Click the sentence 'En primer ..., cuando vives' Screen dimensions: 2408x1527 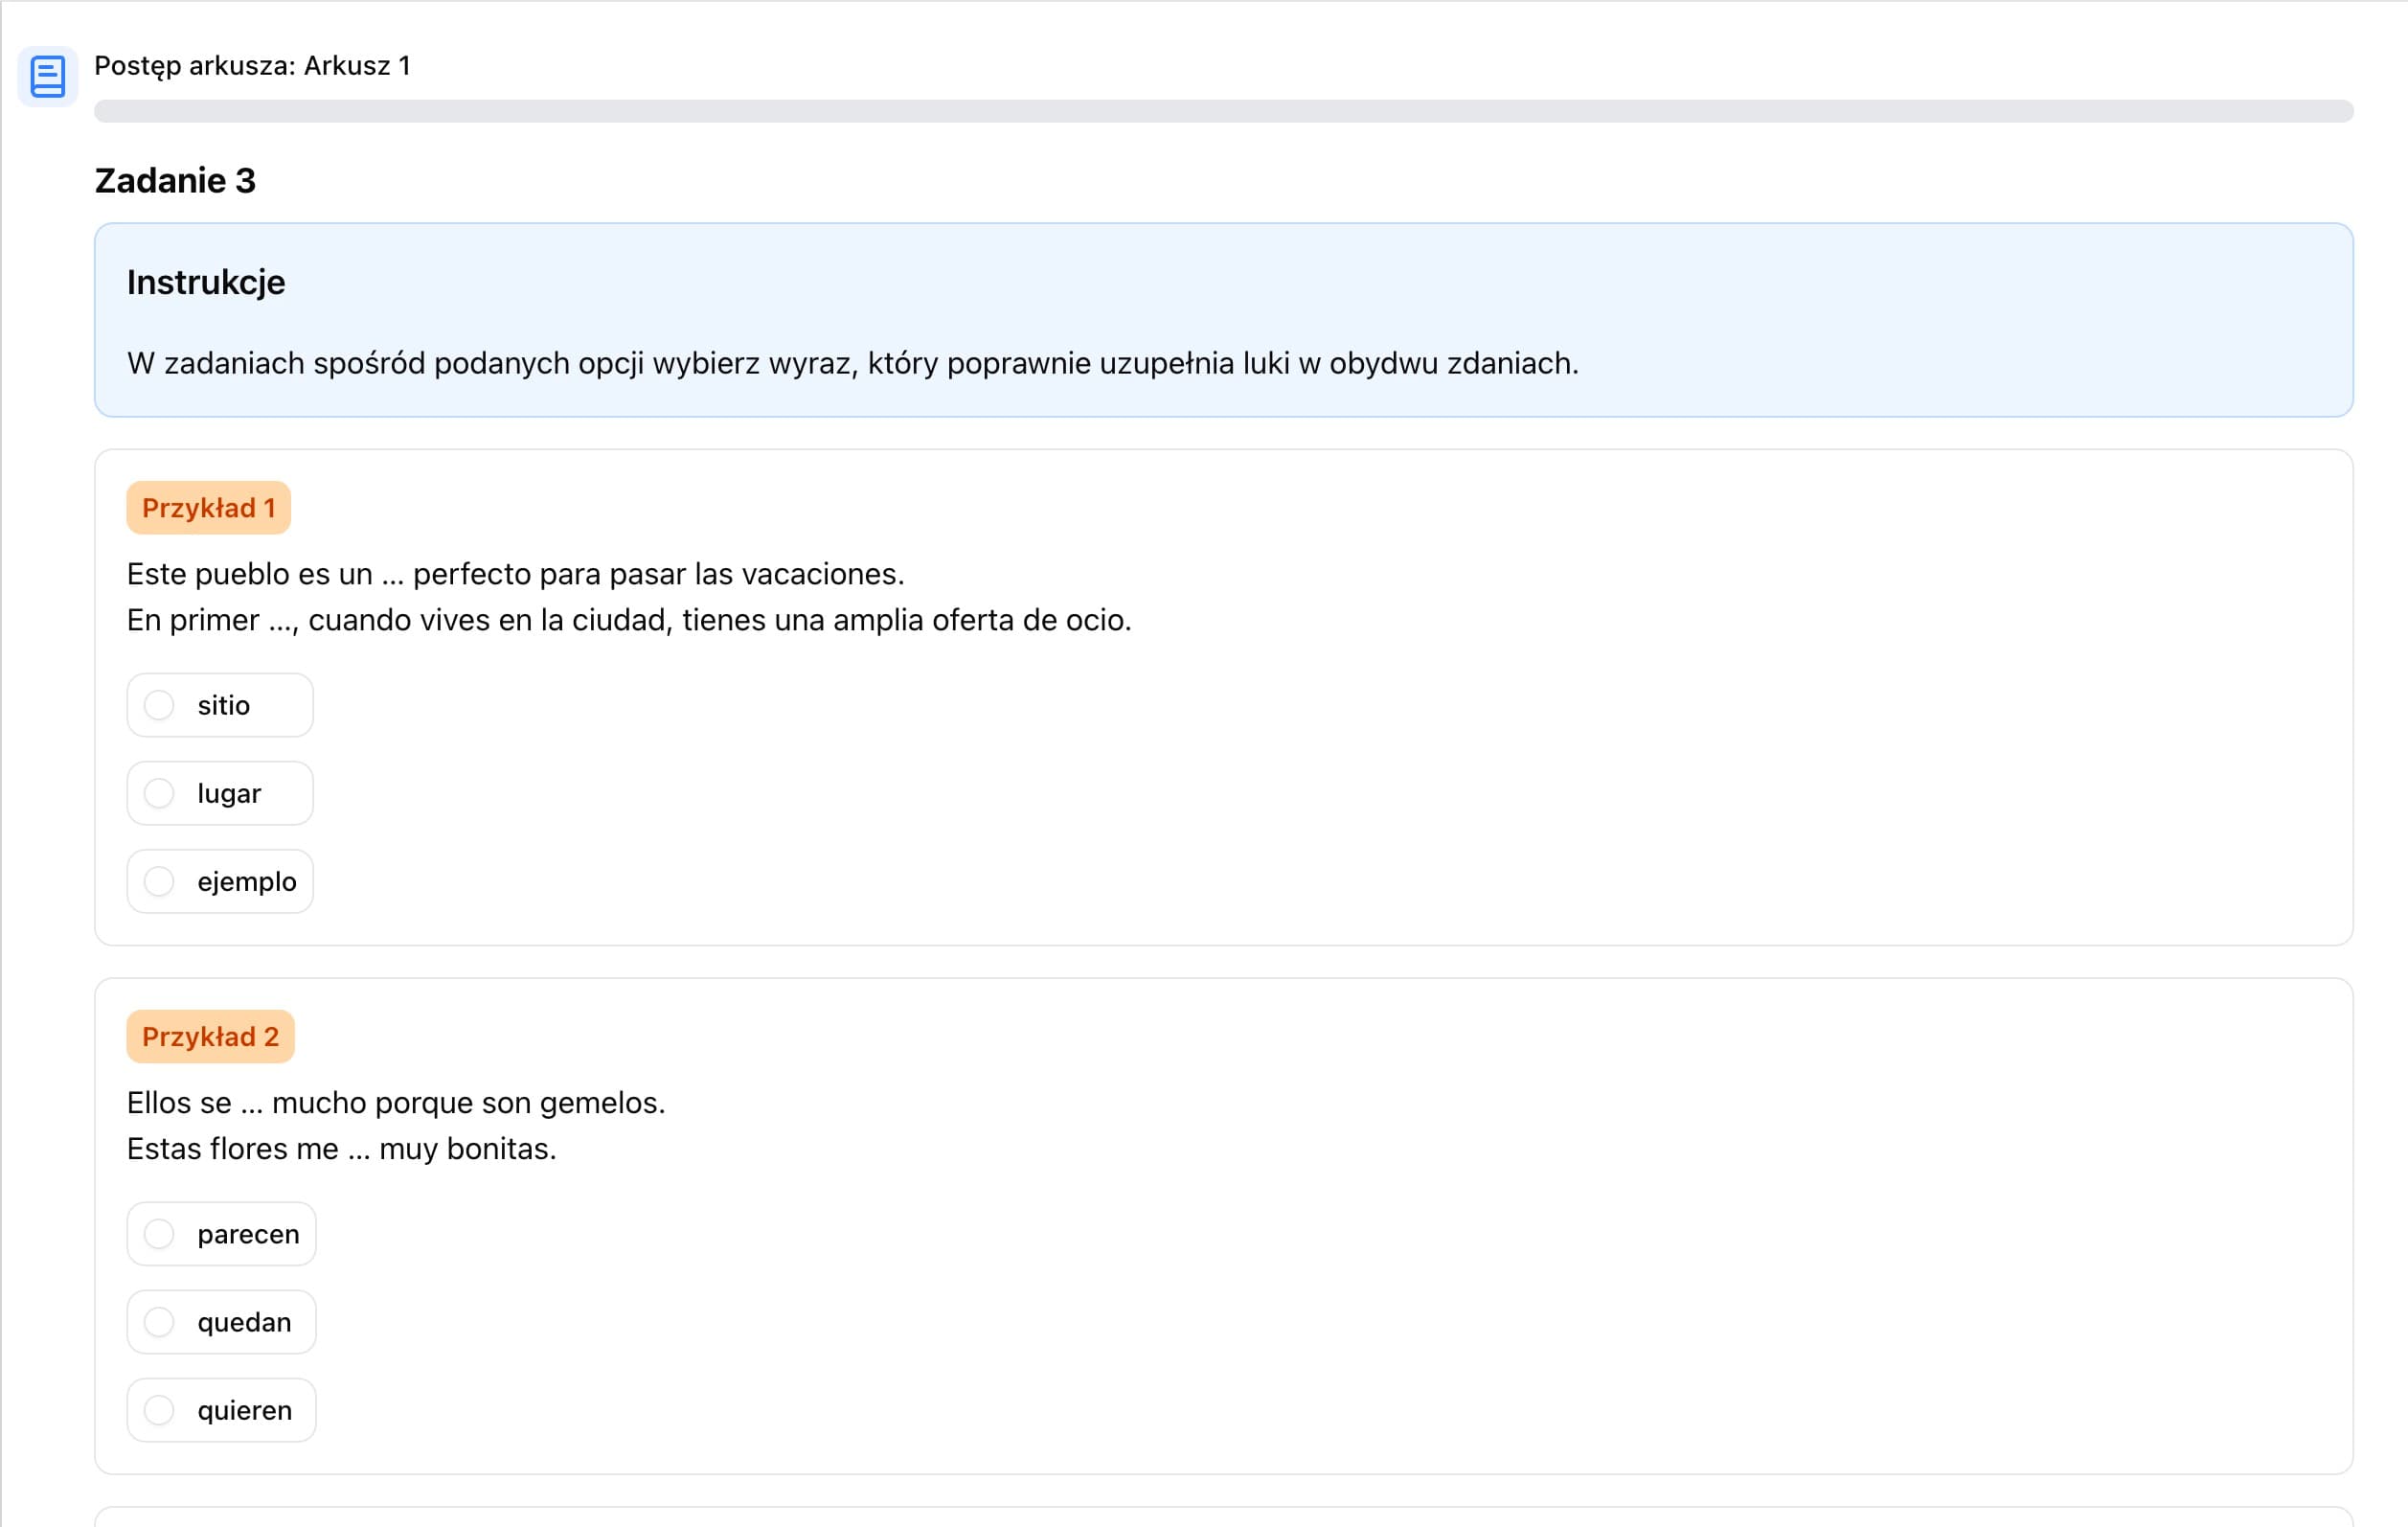(x=628, y=620)
